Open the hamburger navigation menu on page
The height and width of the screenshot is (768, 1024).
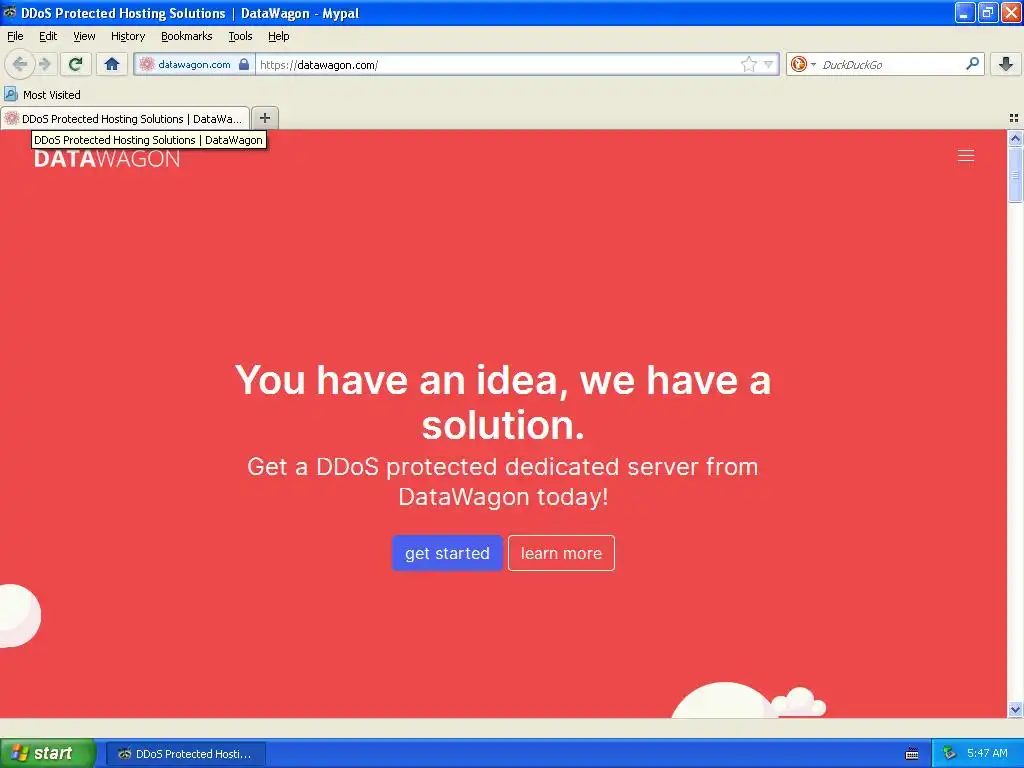(965, 155)
